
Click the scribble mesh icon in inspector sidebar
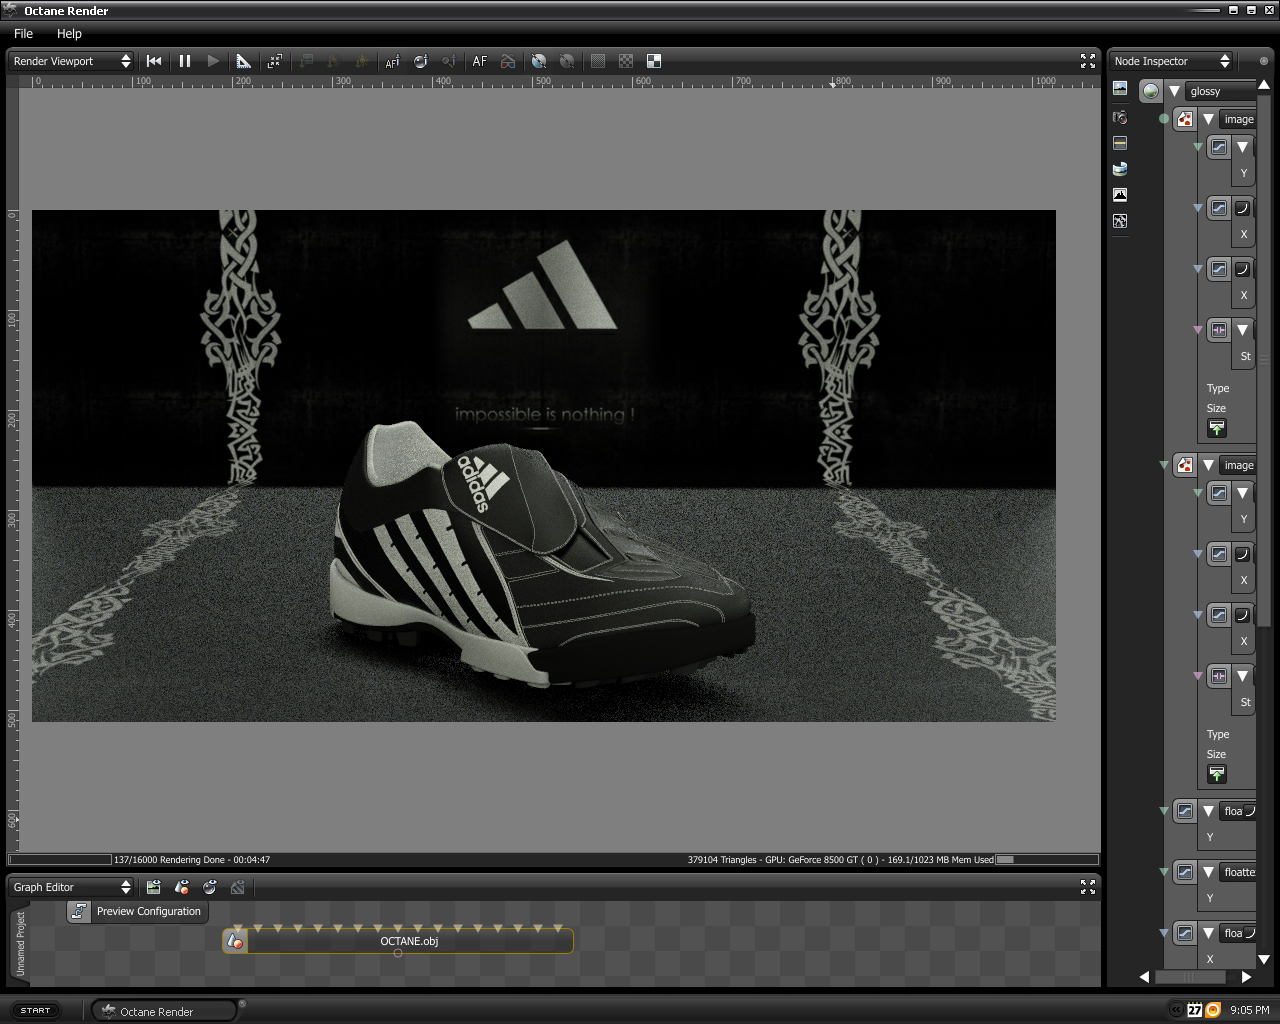pos(1120,221)
